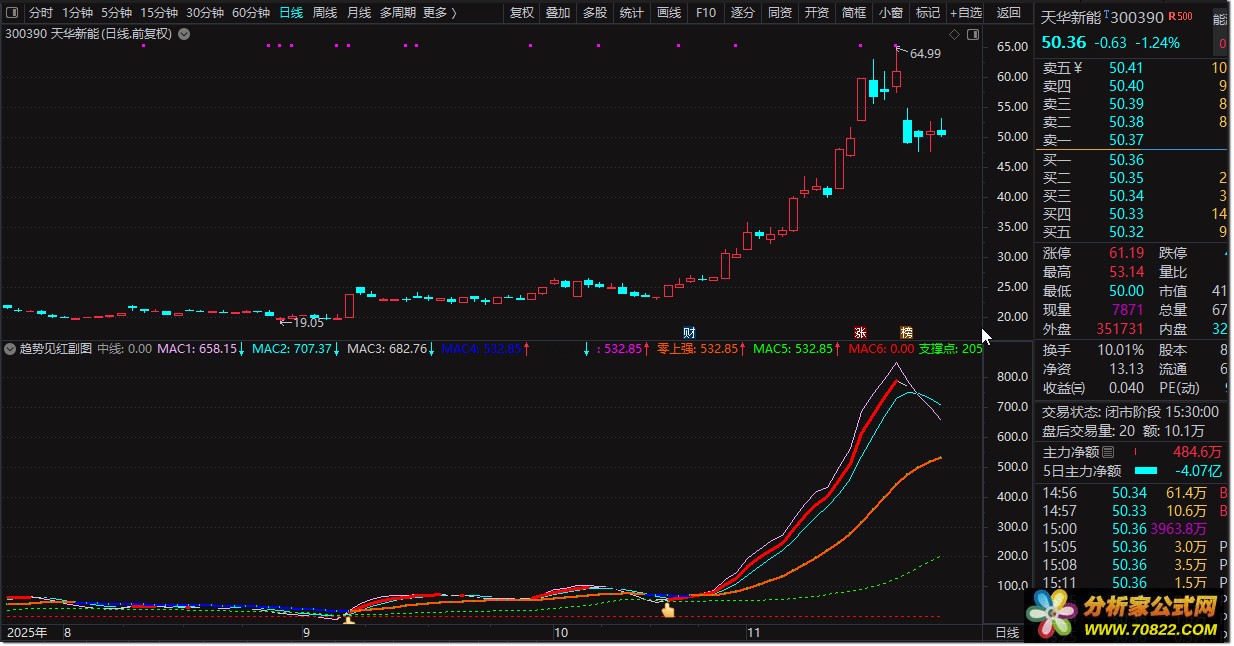Click the 64.99 high price label
This screenshot has height=646, width=1234.
[x=925, y=54]
